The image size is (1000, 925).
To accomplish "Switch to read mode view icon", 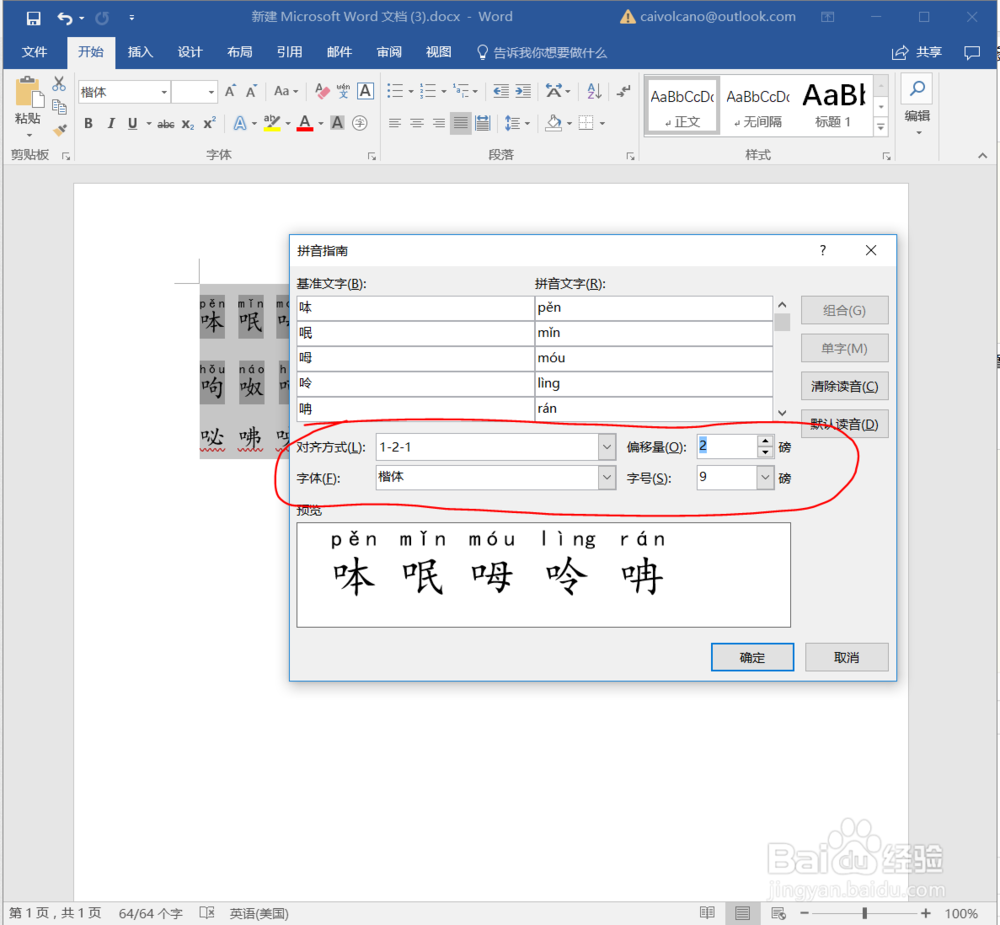I will coord(707,914).
